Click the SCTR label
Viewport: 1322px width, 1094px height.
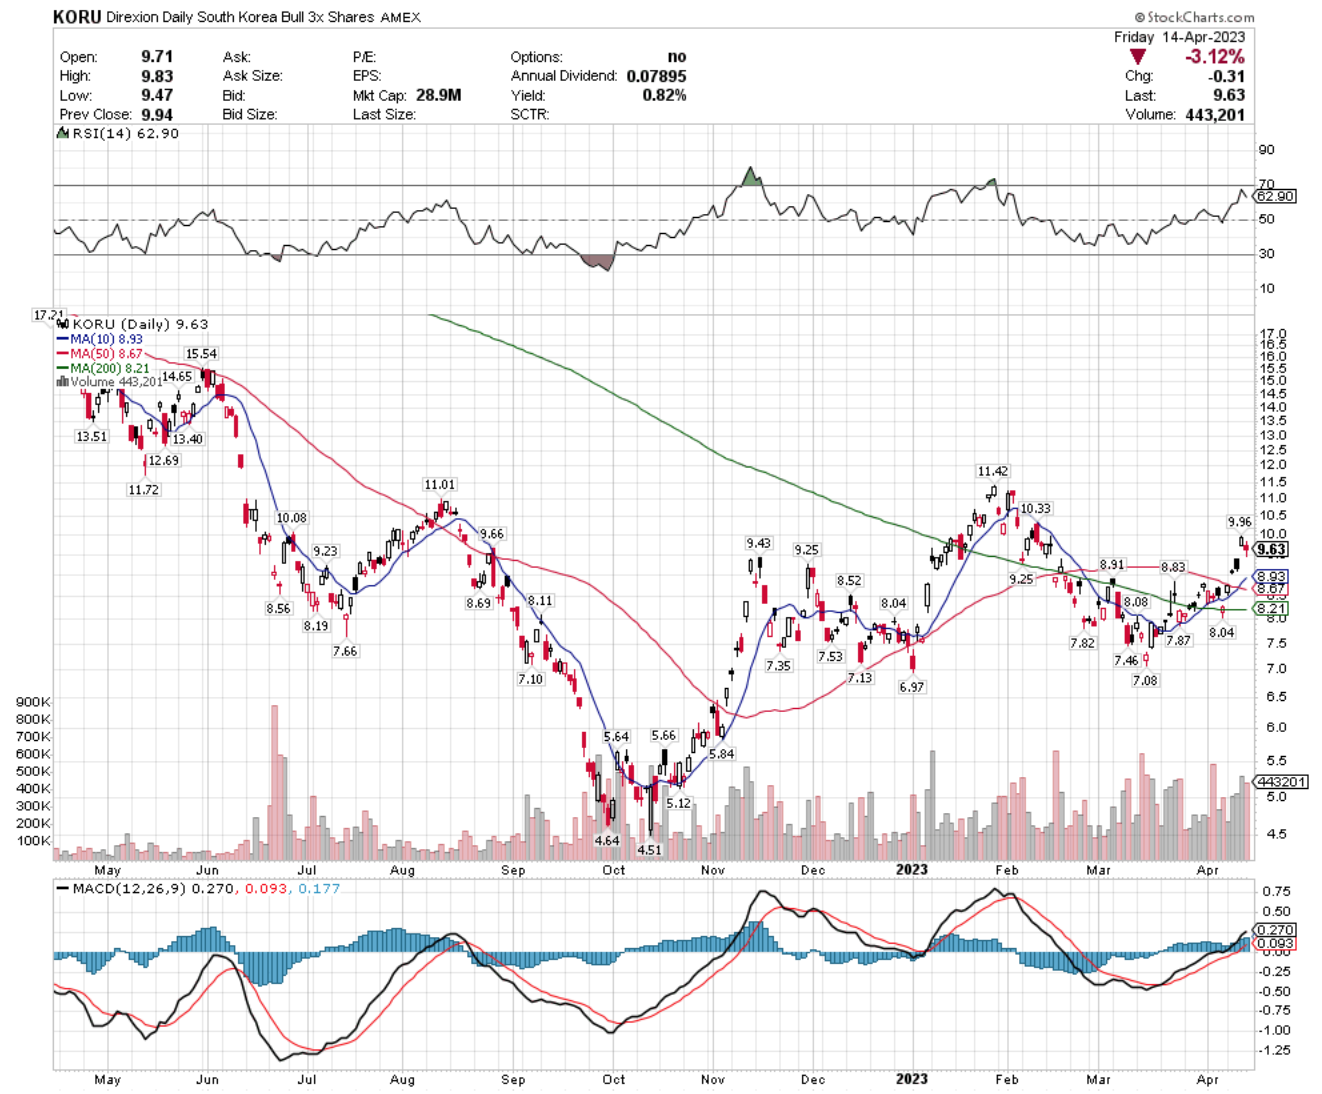pyautogui.click(x=530, y=114)
